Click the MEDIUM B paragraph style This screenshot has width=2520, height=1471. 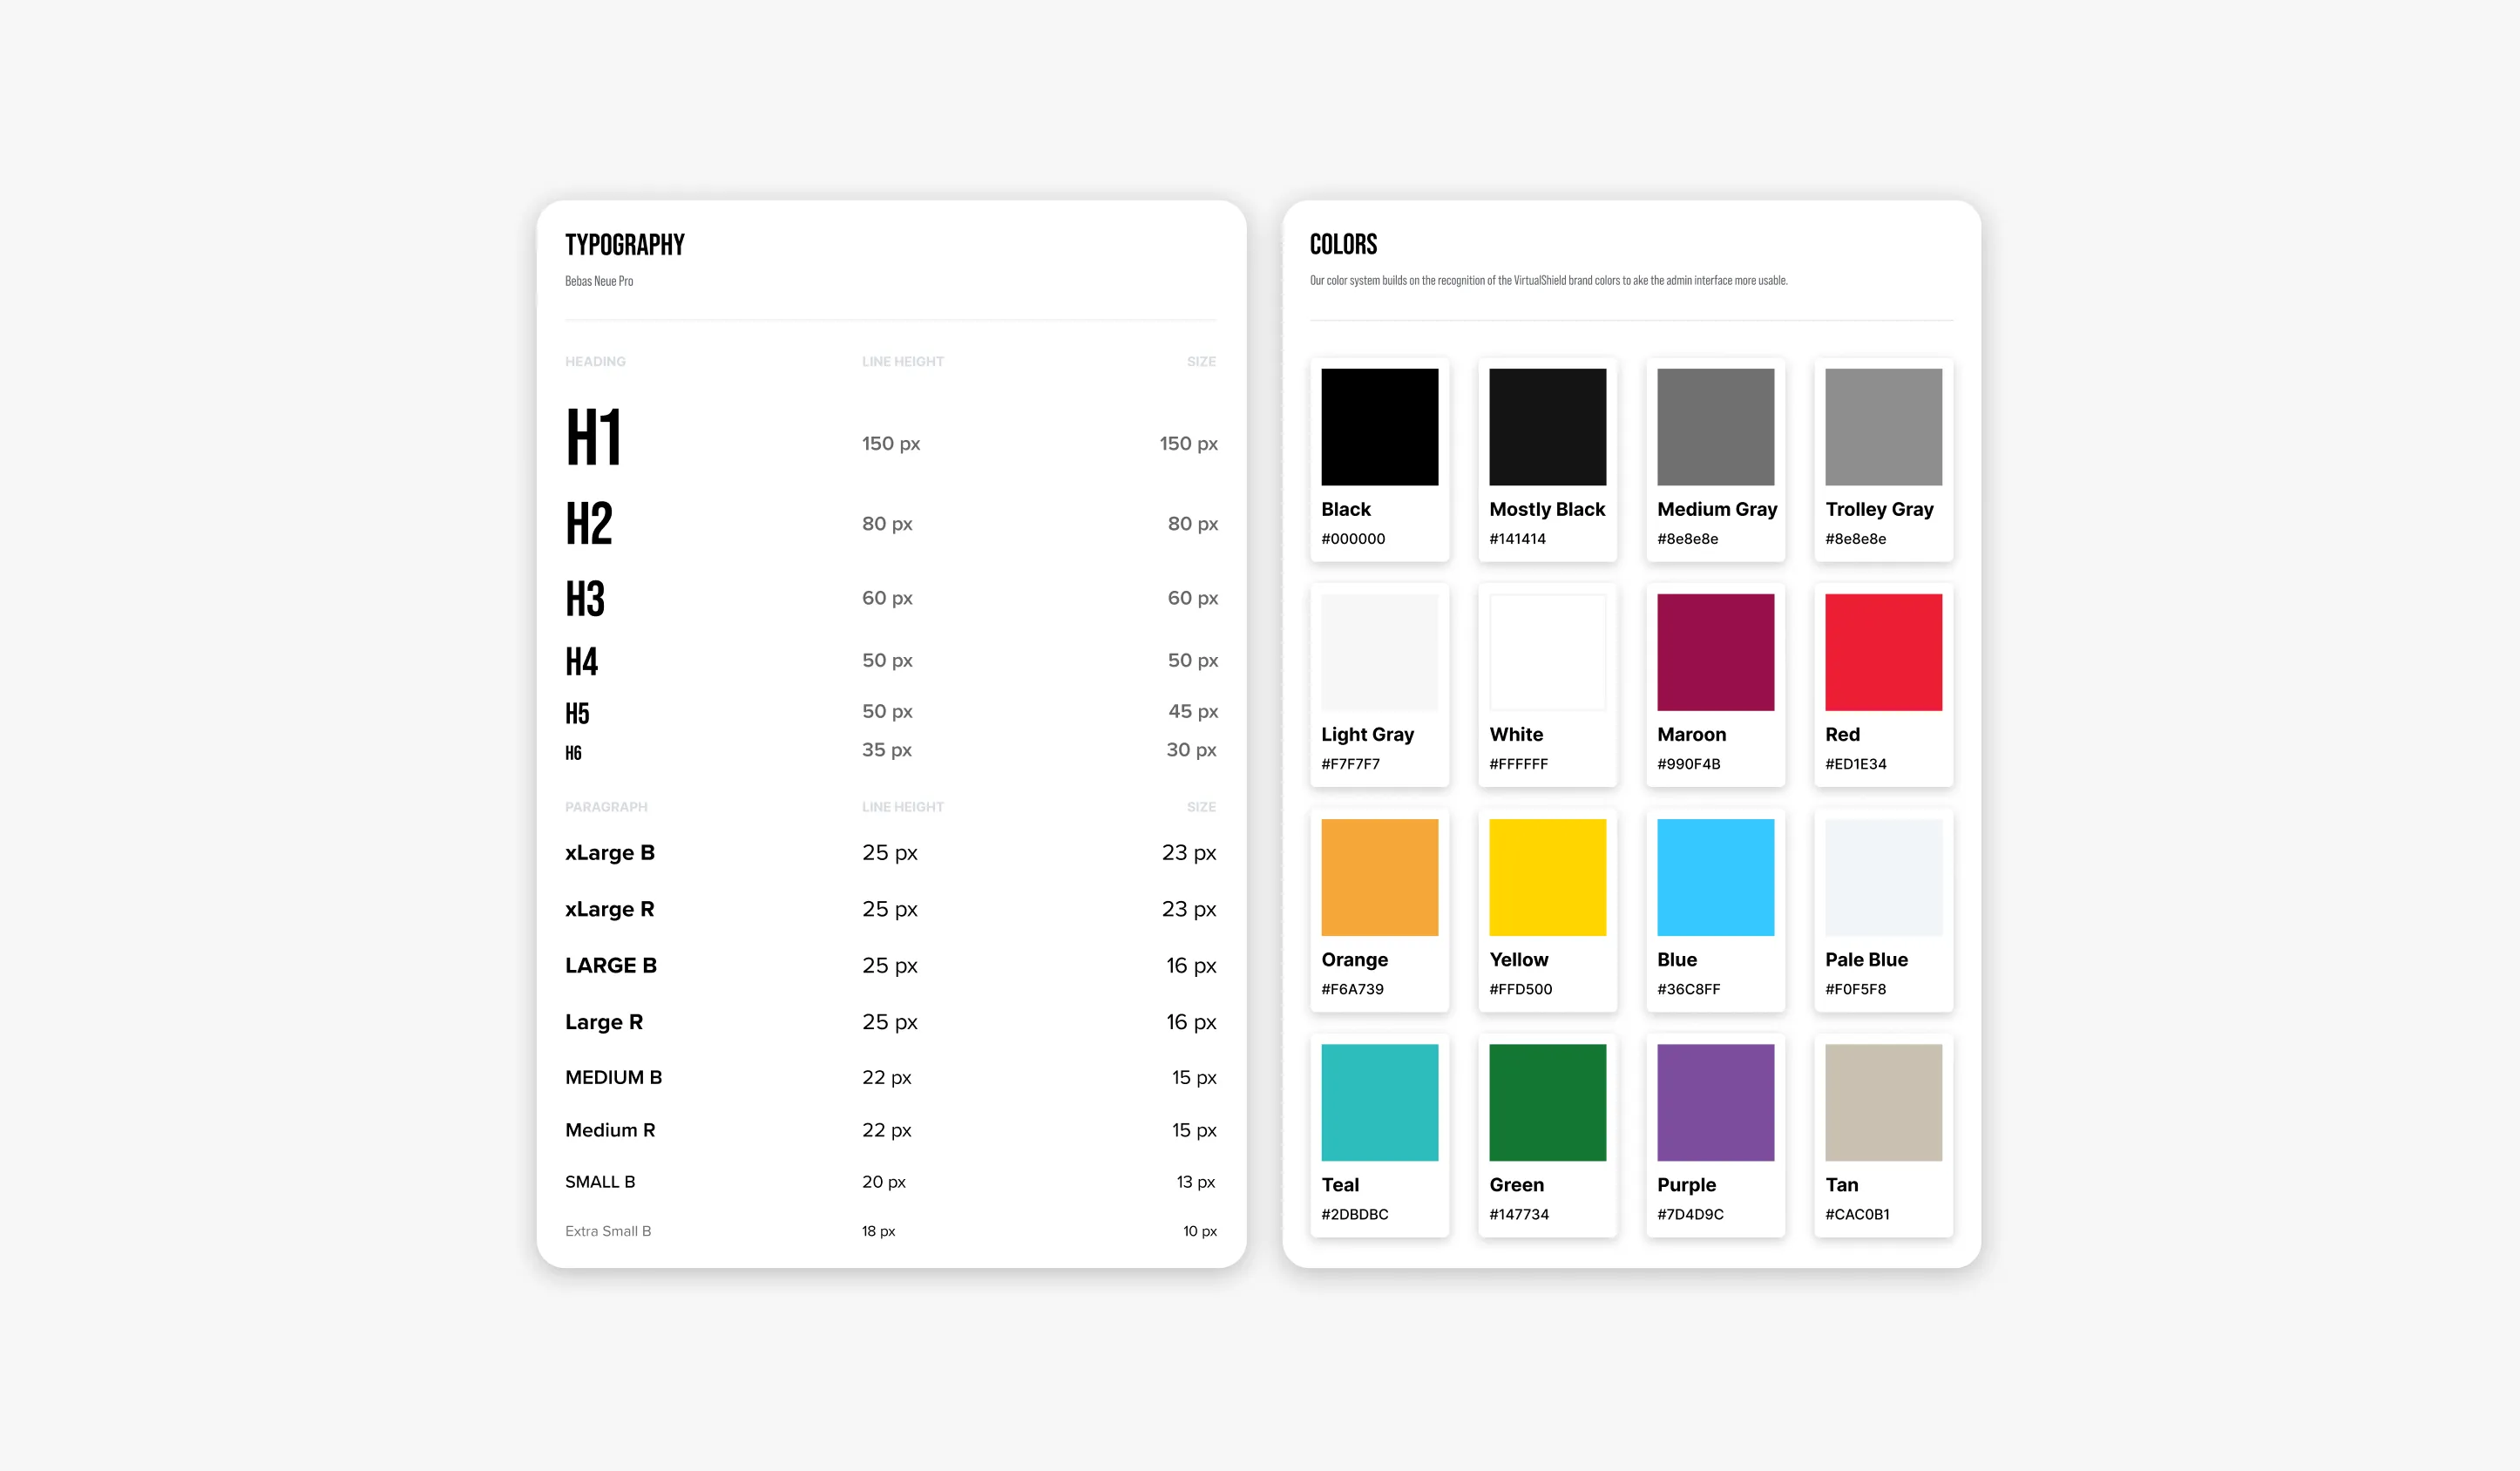pos(613,1077)
